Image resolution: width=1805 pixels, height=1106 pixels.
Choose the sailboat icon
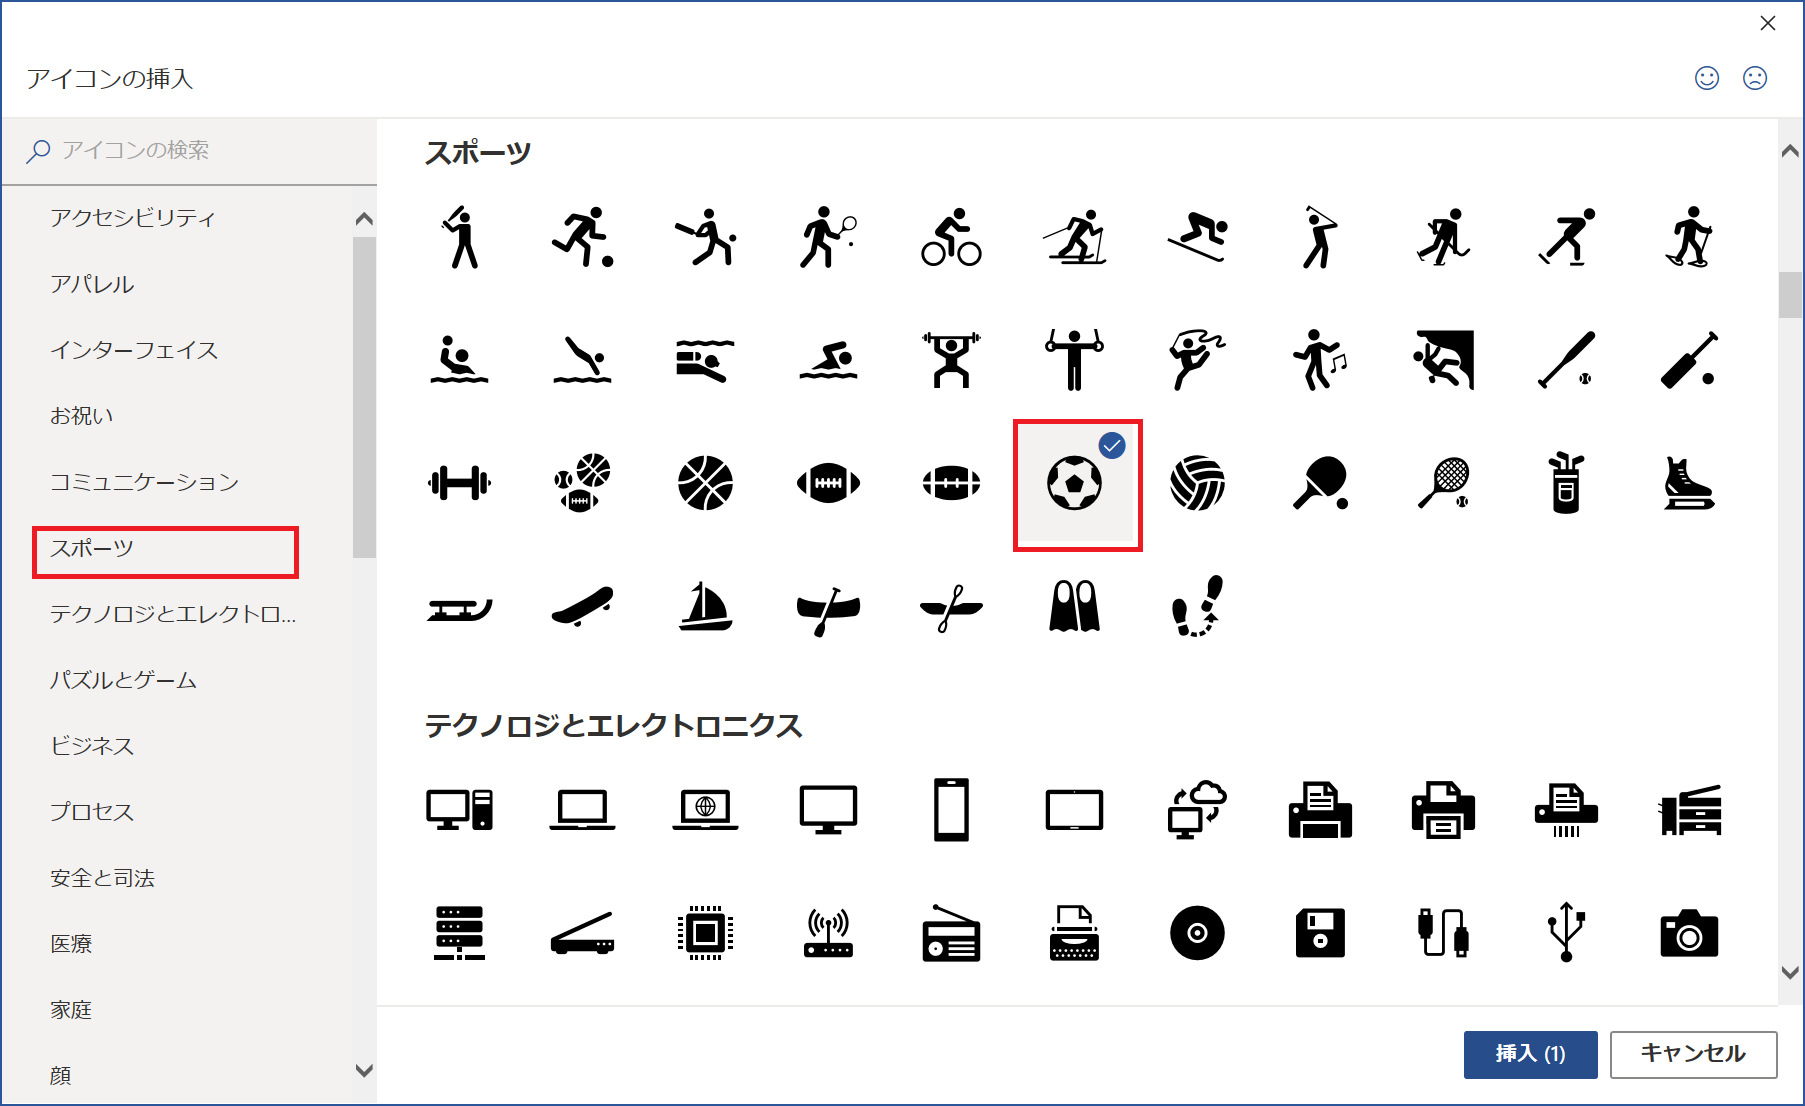point(705,607)
